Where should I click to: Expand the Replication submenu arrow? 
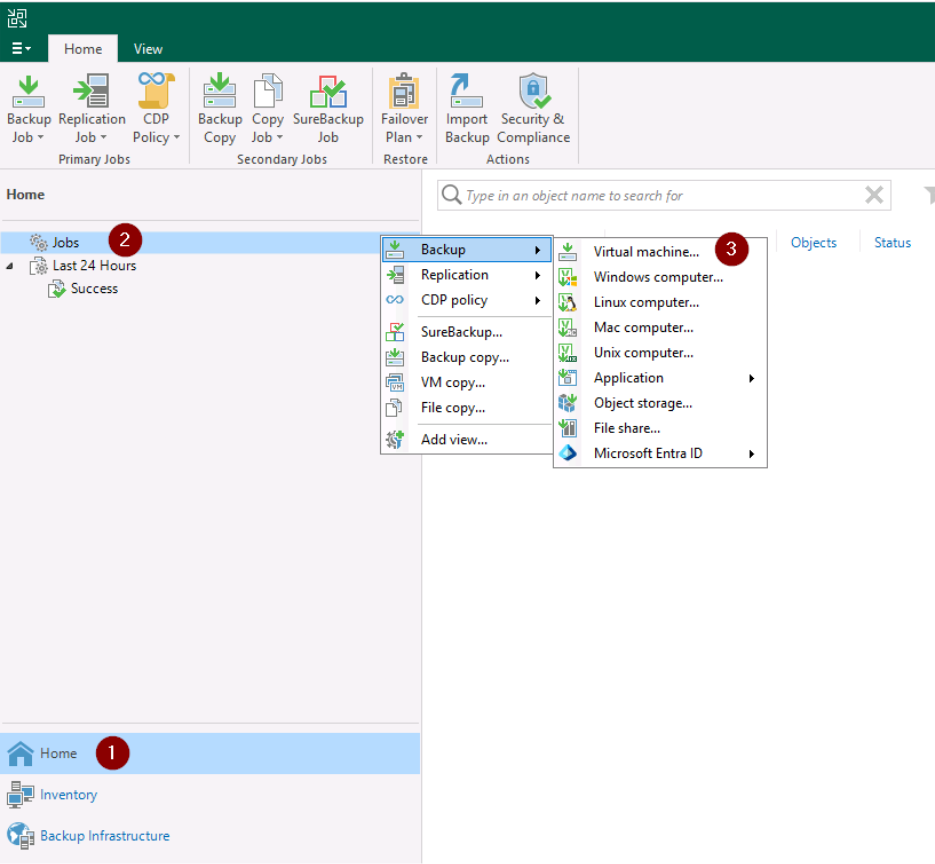click(538, 275)
